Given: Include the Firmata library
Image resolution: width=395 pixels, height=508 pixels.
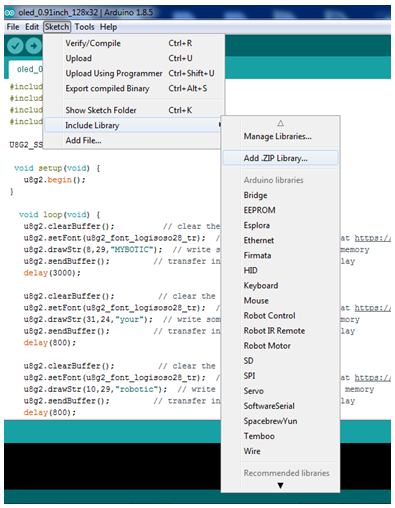Looking at the screenshot, I should point(280,255).
